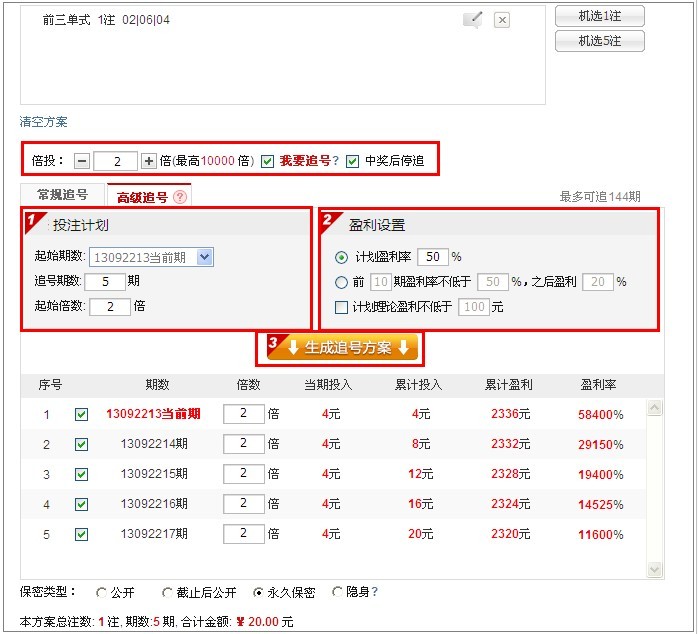
Task: Select the 计划盈利率 radio option
Action: (342, 257)
